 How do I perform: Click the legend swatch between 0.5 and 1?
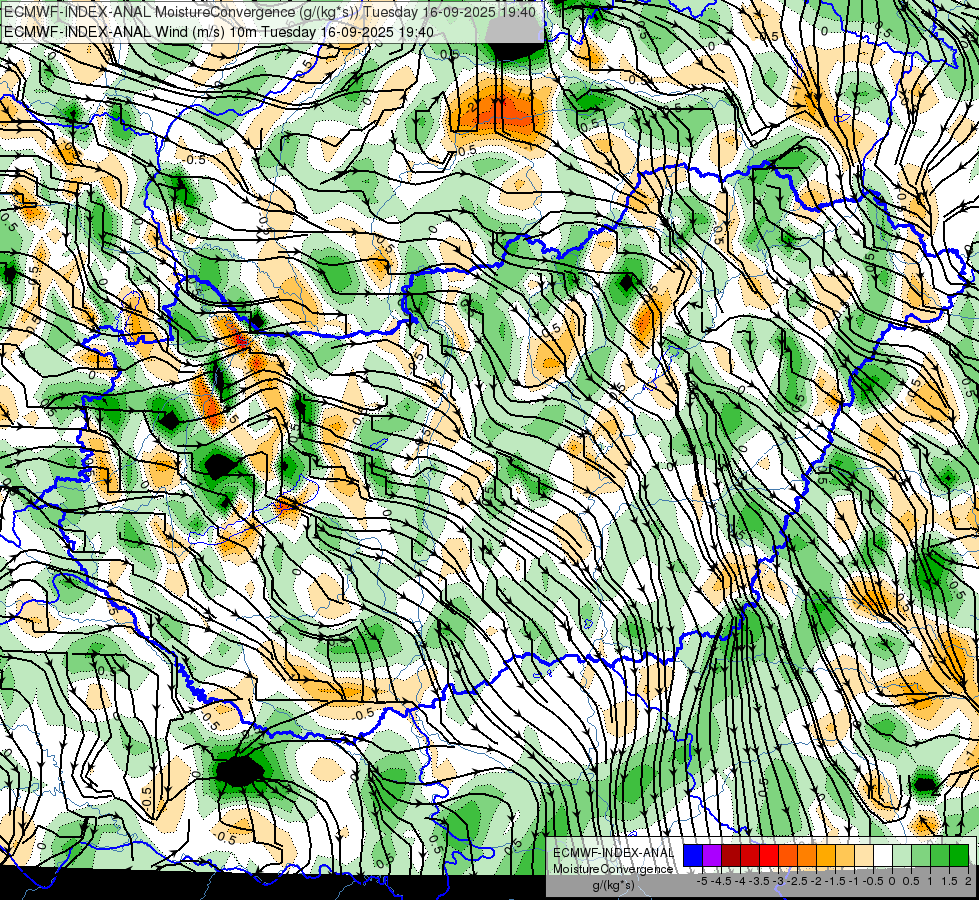921,856
